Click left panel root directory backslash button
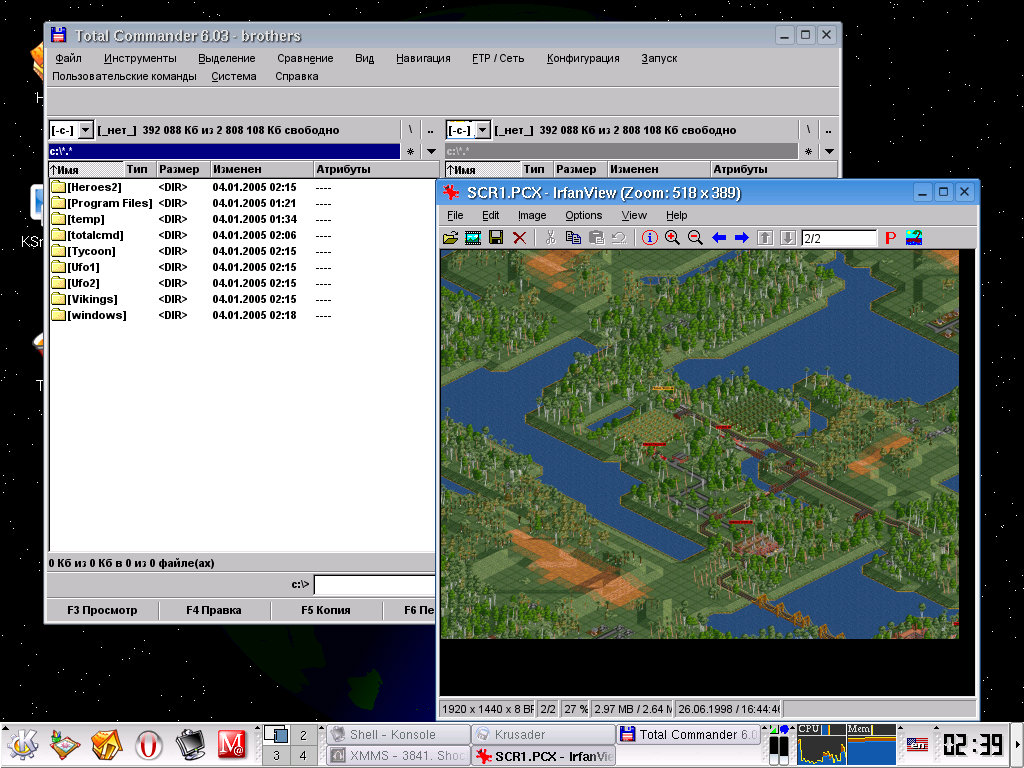 (410, 129)
